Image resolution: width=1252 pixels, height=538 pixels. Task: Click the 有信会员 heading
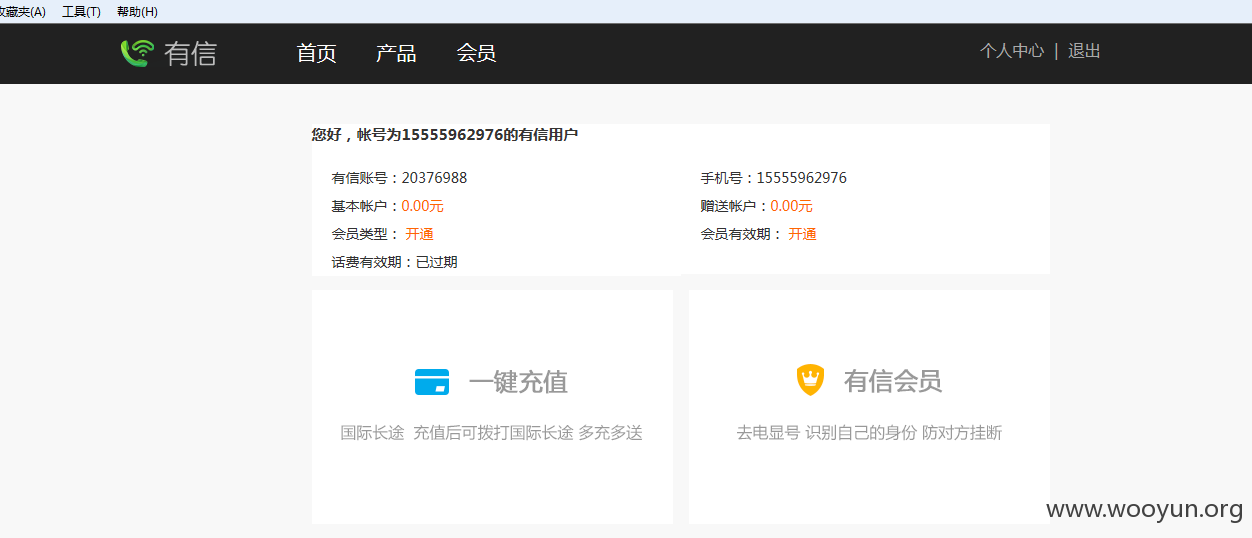[x=893, y=381]
